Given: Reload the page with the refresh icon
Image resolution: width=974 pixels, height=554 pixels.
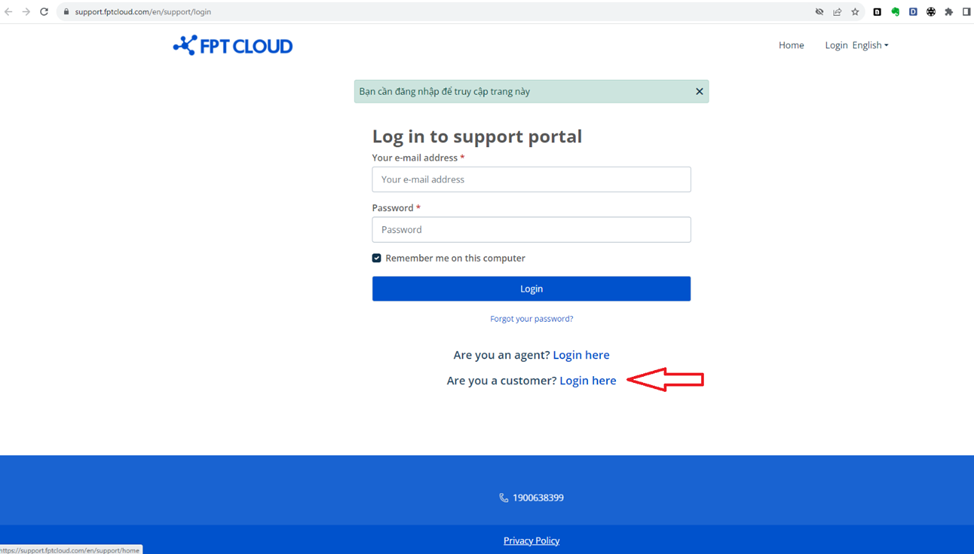Looking at the screenshot, I should pos(44,12).
